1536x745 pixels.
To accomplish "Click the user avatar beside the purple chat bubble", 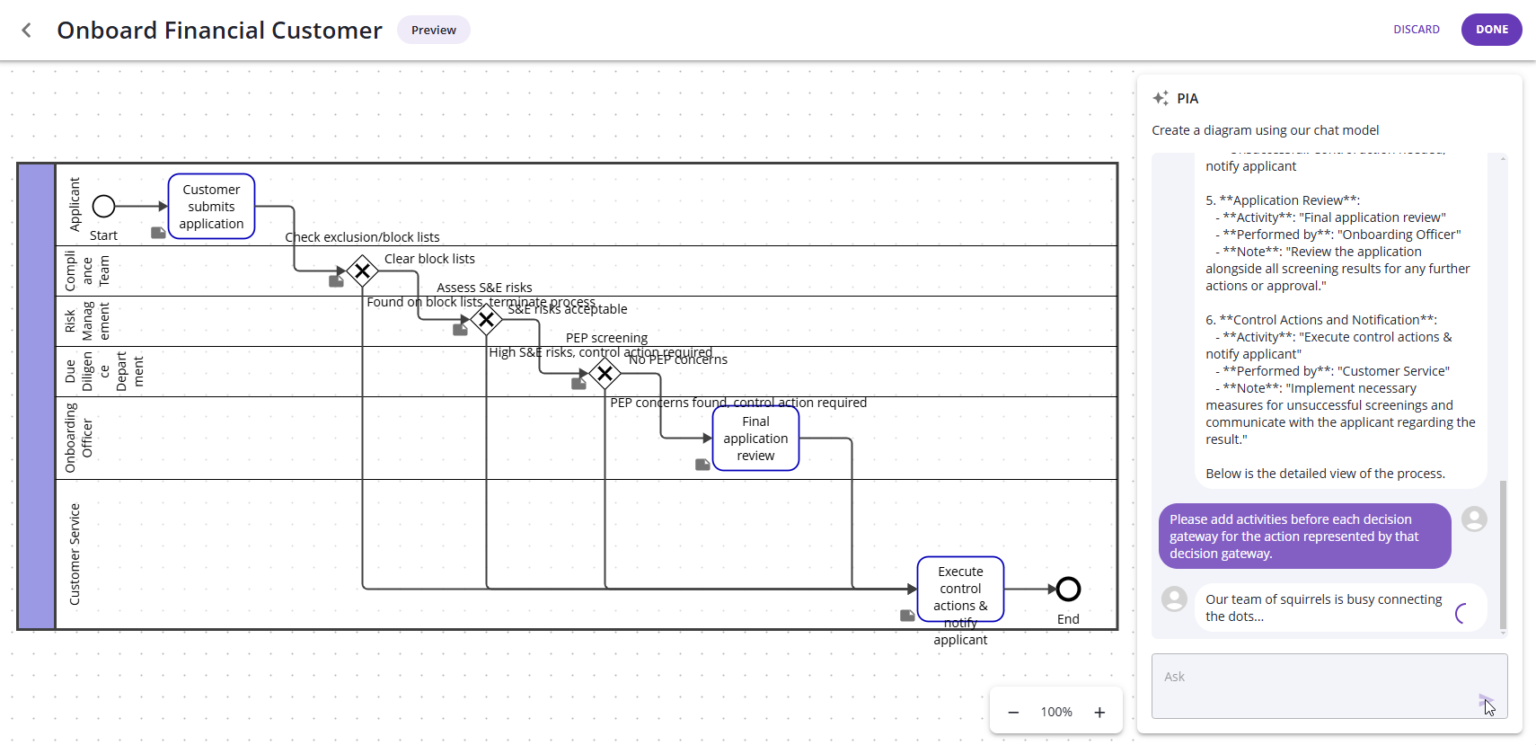I will point(1474,518).
